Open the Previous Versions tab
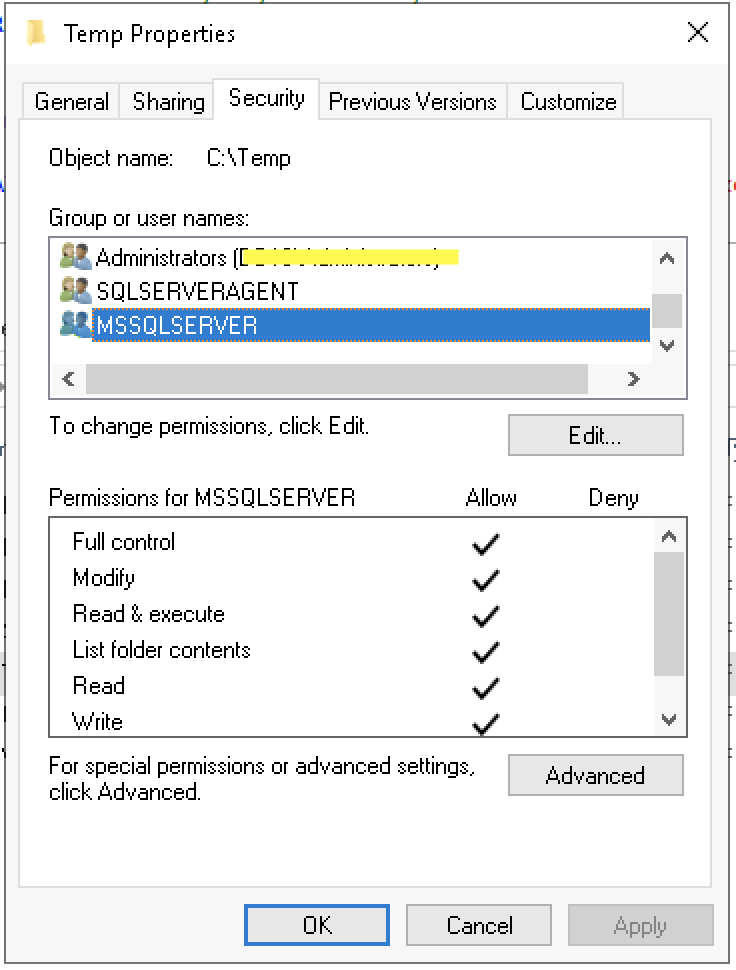 tap(412, 100)
